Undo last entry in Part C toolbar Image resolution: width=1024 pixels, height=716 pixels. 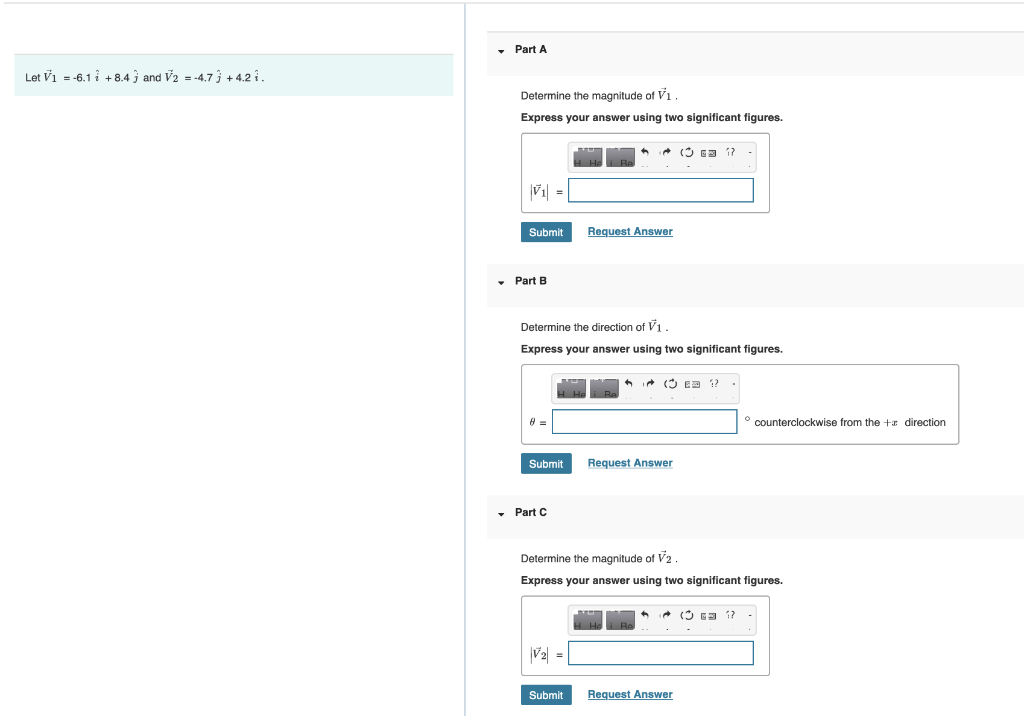point(645,615)
